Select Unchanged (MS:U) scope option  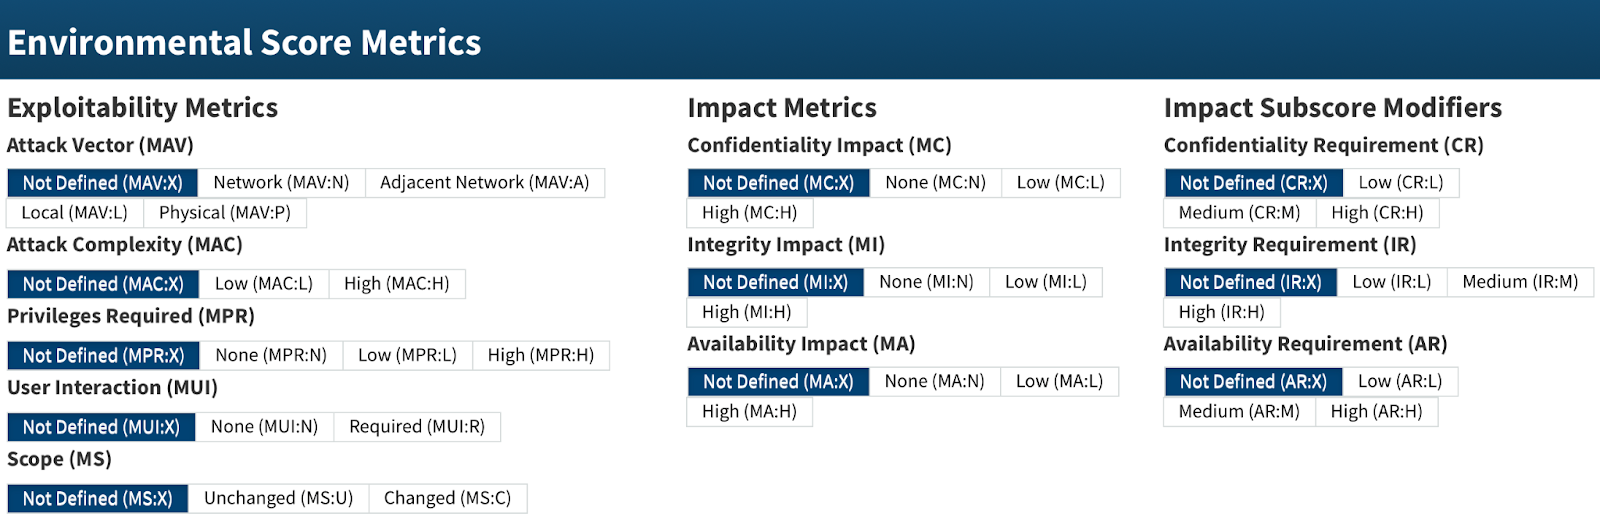click(x=278, y=499)
